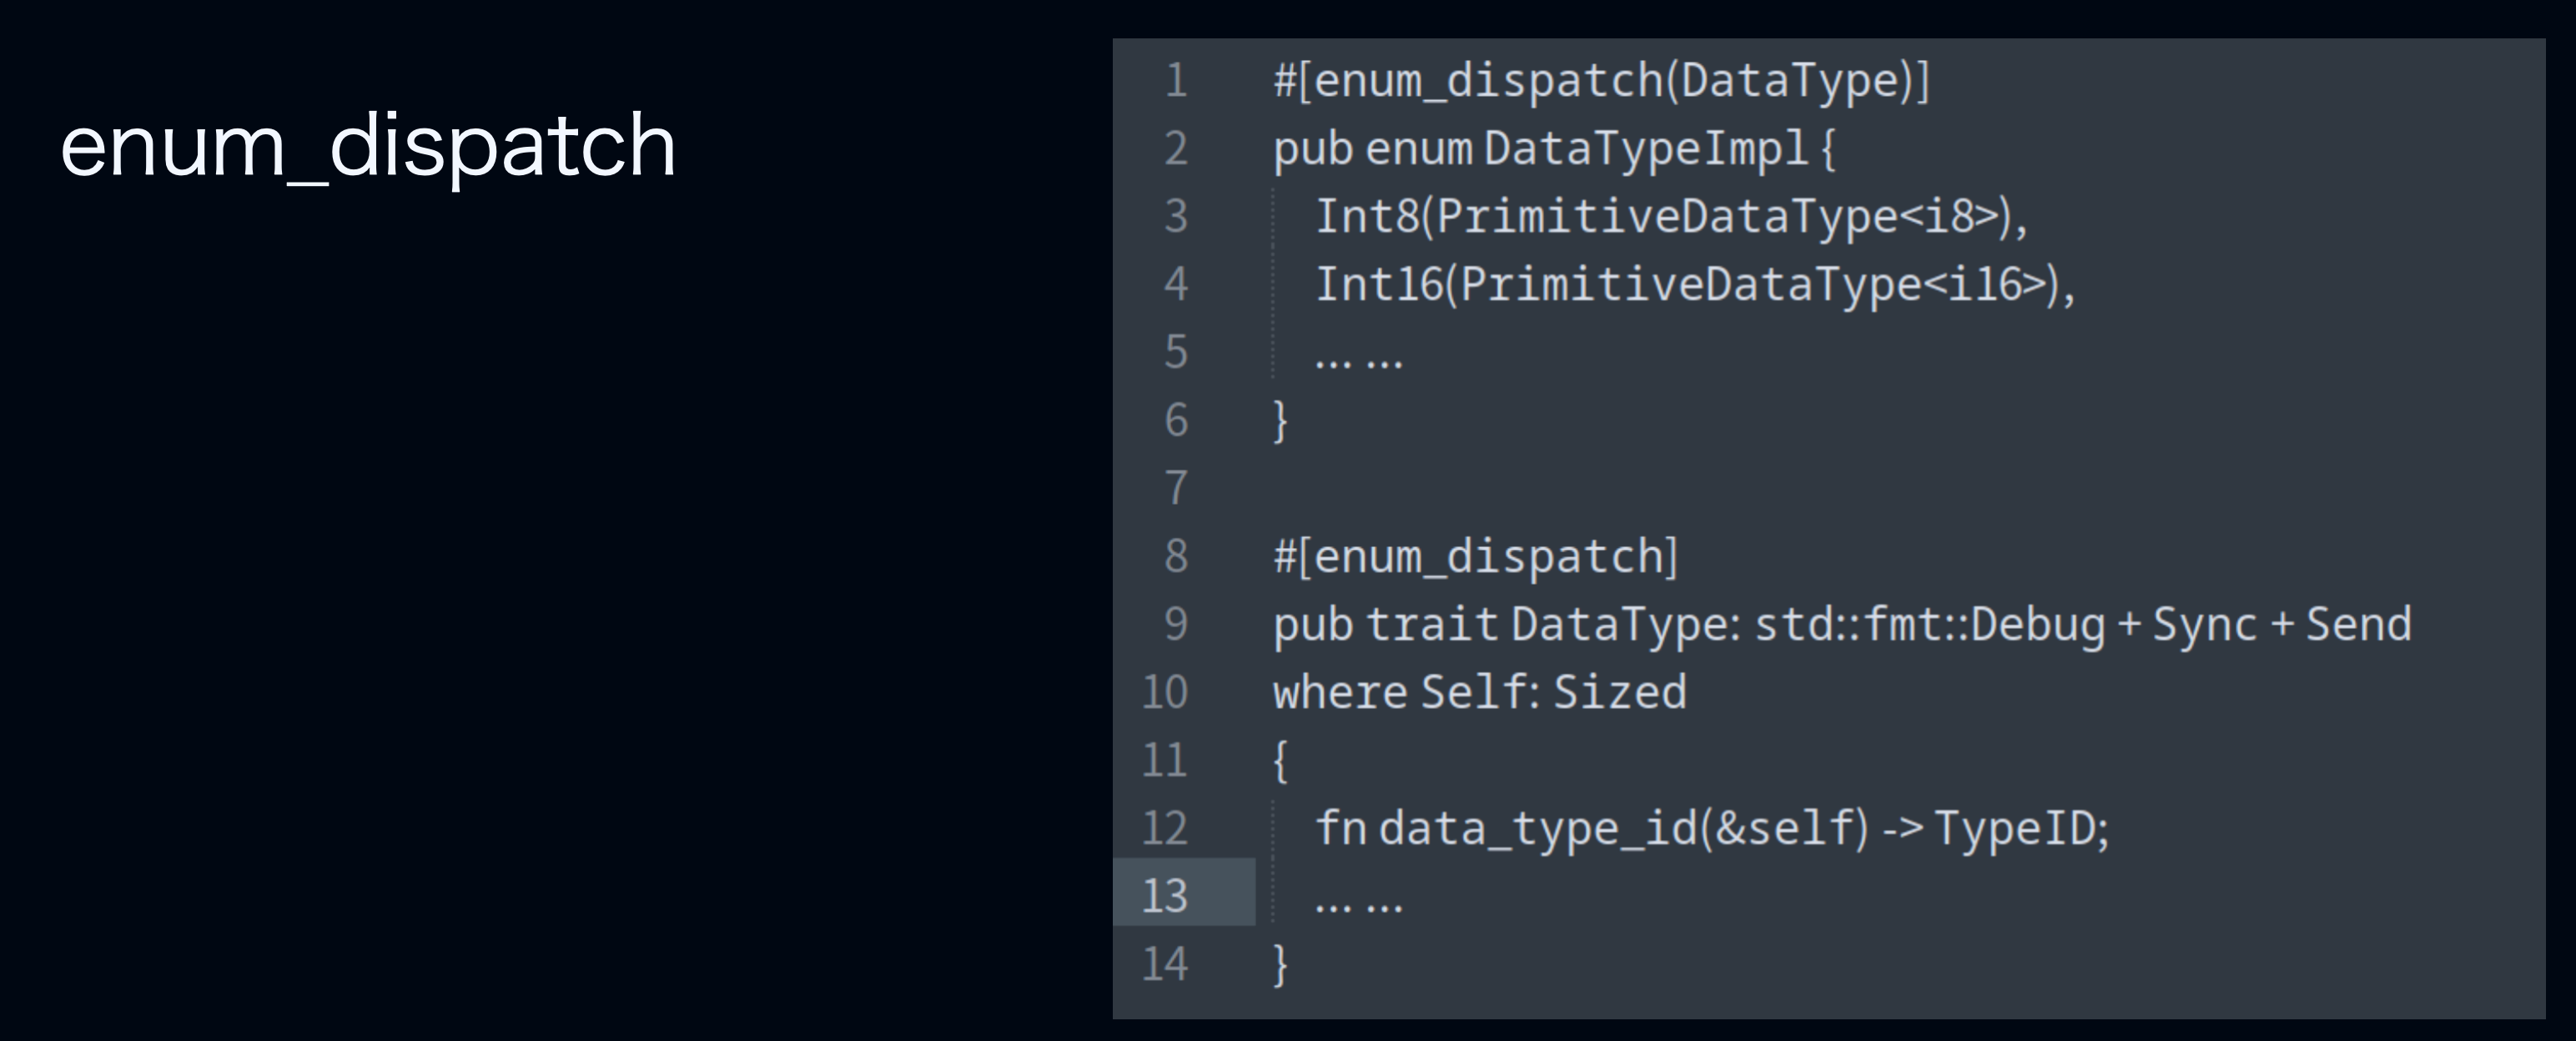Click 'where Self: Sized' clause
The width and height of the screenshot is (2576, 1041).
pyautogui.click(x=1479, y=692)
